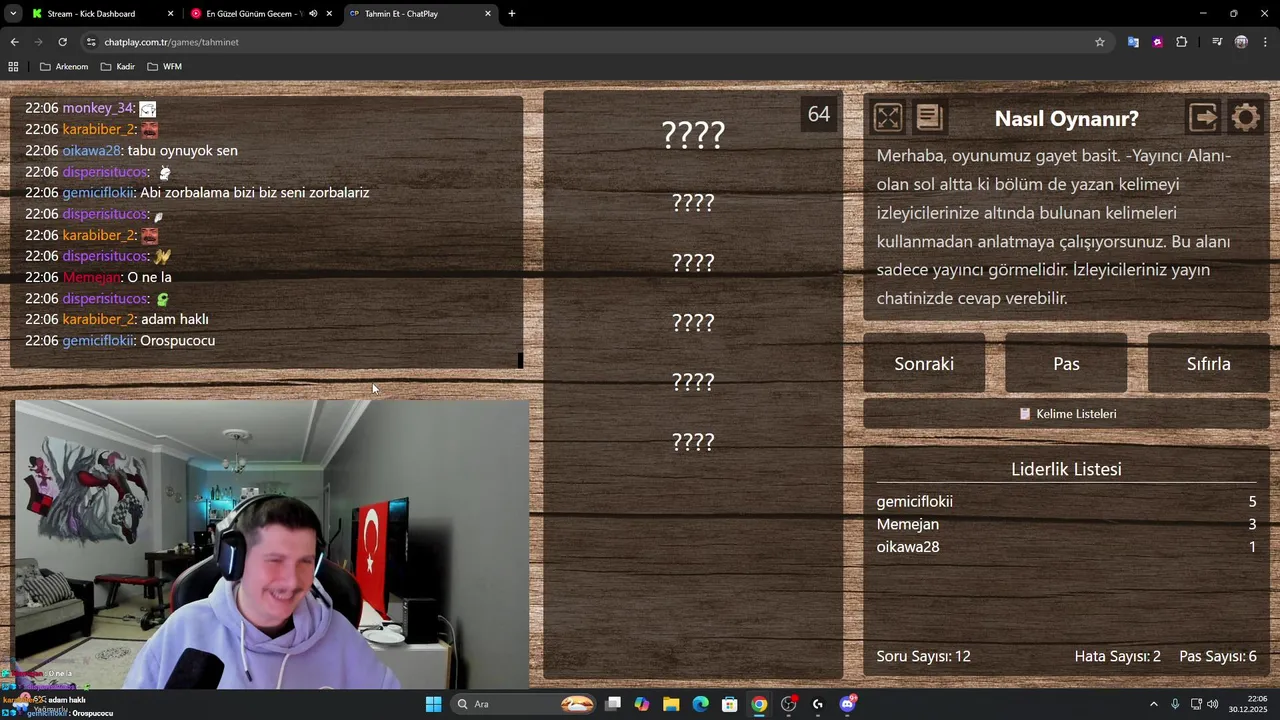The height and width of the screenshot is (720, 1280).
Task: Open the Windows Start menu
Action: (x=433, y=704)
